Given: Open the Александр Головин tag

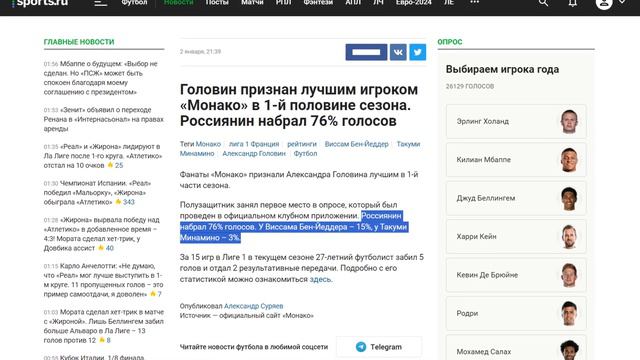Looking at the screenshot, I should coord(254,154).
